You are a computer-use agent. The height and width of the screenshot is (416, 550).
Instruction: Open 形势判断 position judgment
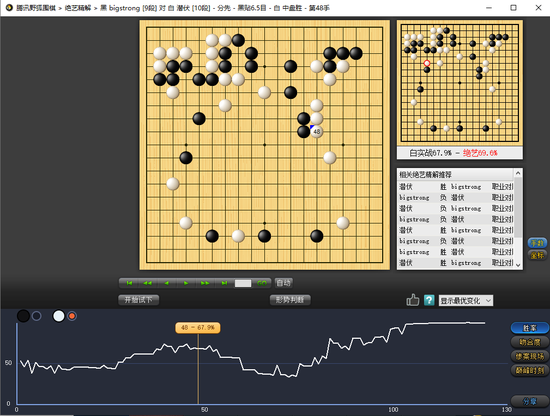click(x=290, y=300)
